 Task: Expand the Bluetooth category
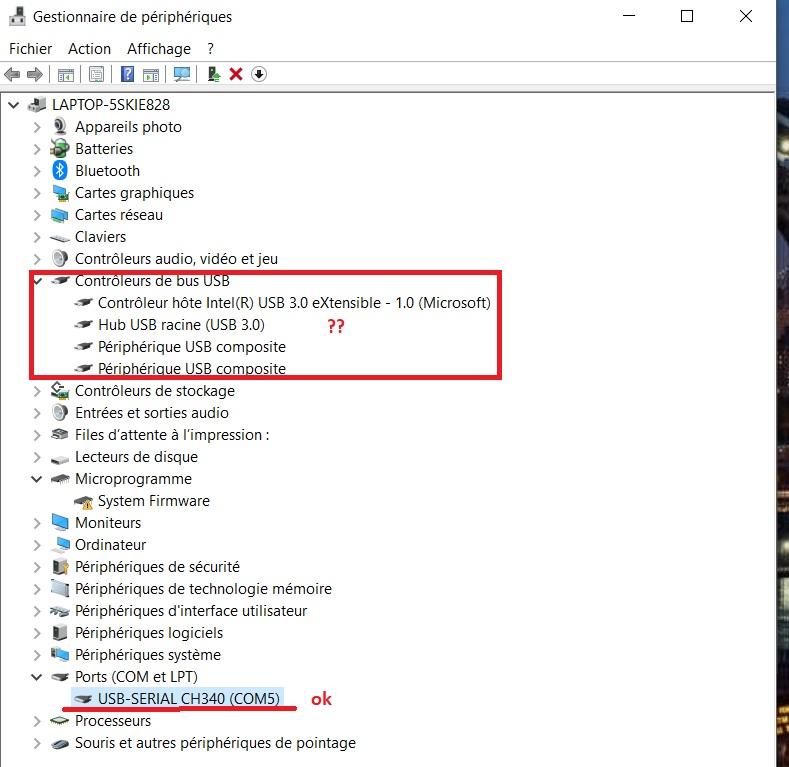[37, 171]
